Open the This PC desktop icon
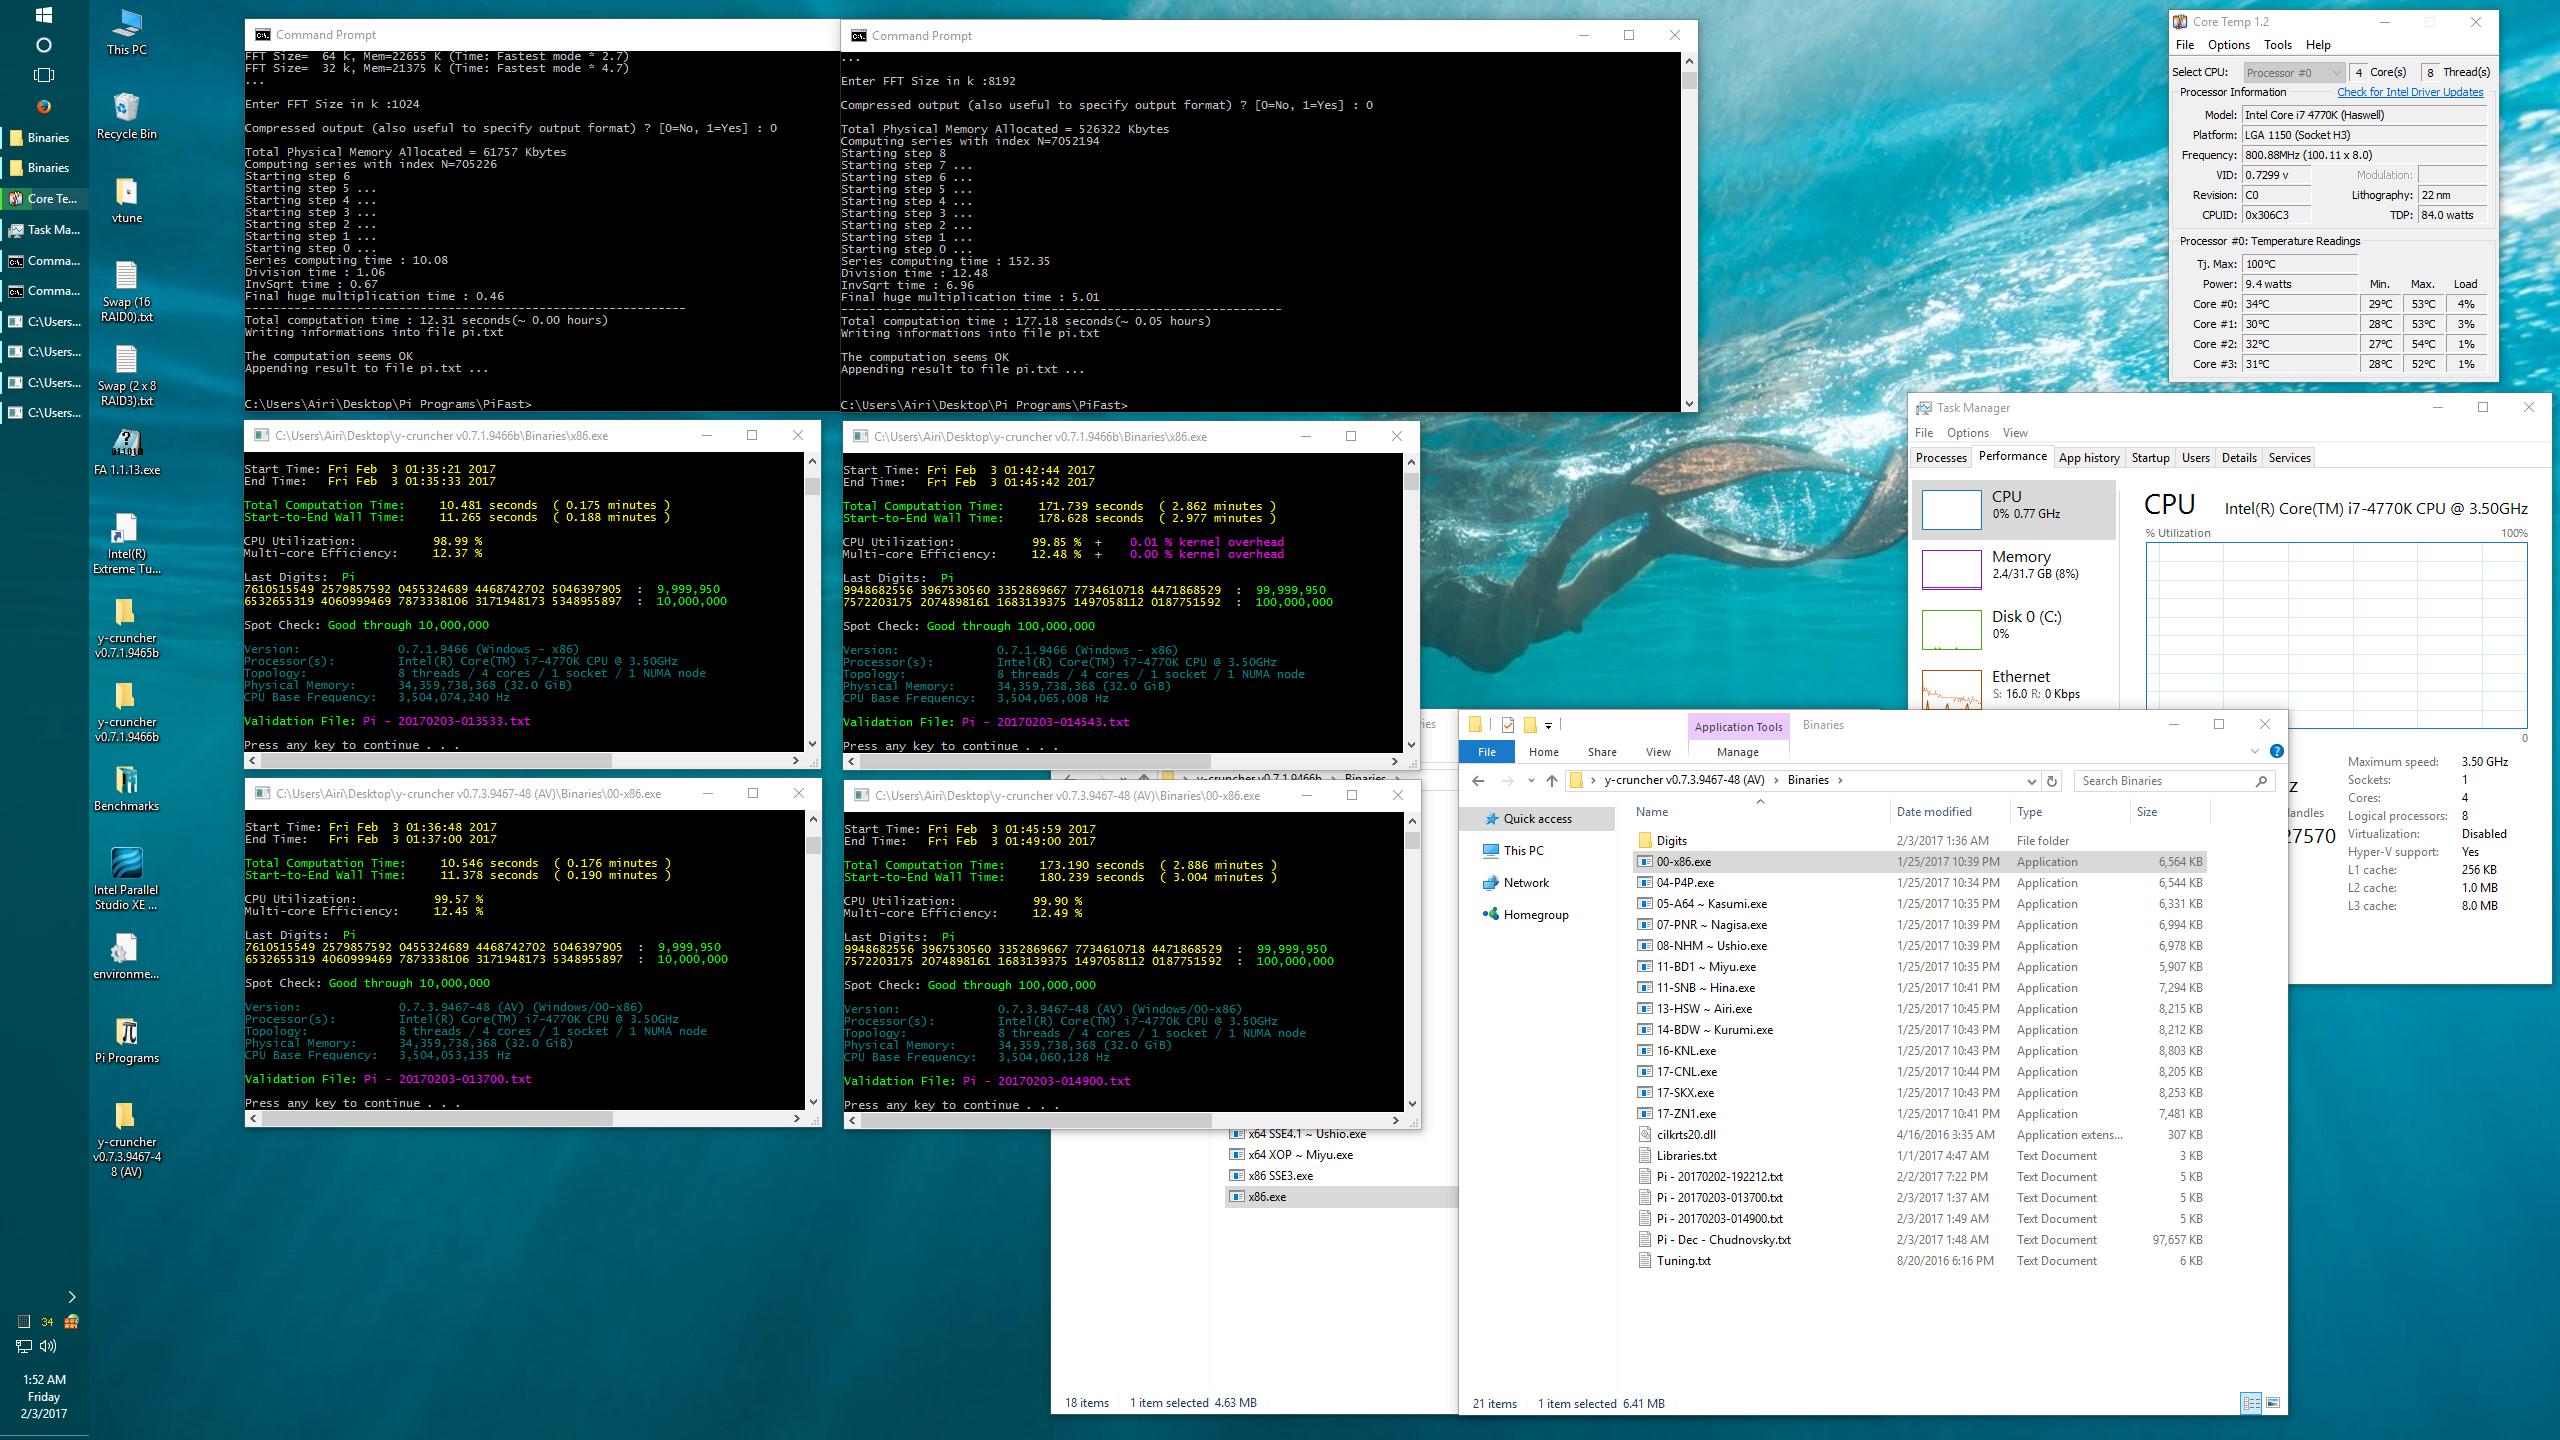Image resolution: width=2560 pixels, height=1440 pixels. (x=126, y=32)
